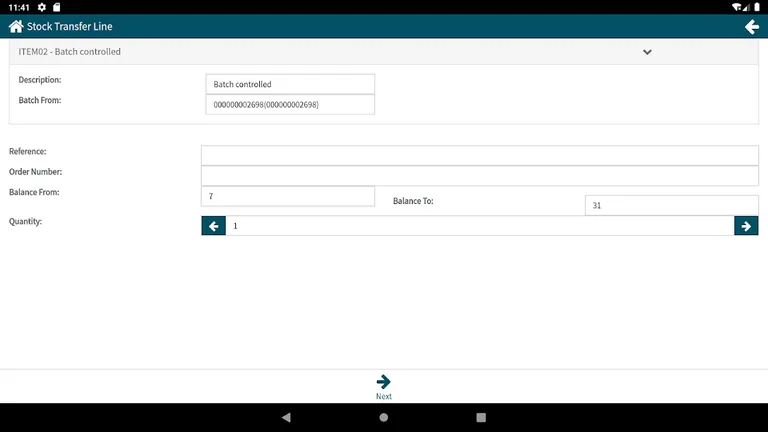
Task: Tap Android recent apps square button
Action: coord(481,417)
